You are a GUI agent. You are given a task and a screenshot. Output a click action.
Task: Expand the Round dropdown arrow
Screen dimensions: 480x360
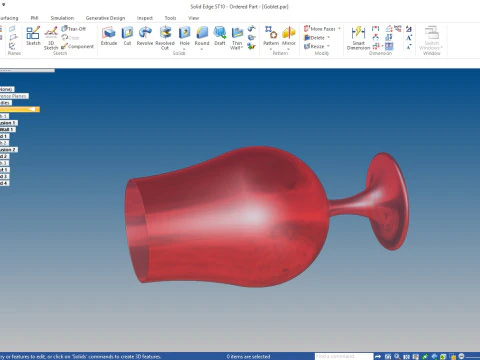pos(202,49)
